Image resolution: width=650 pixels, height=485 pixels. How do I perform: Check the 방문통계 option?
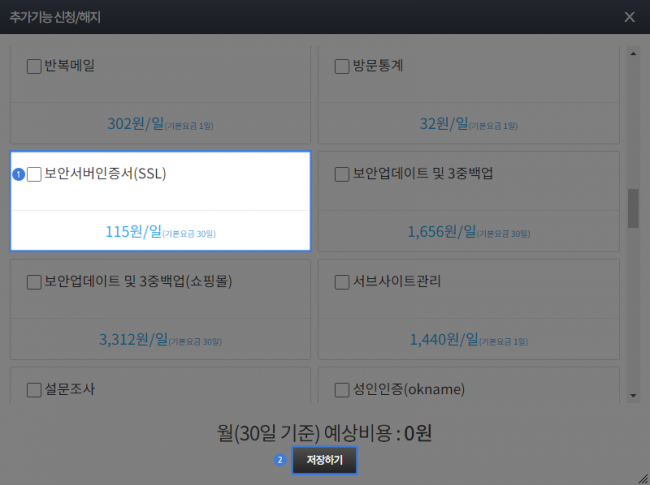click(x=341, y=67)
